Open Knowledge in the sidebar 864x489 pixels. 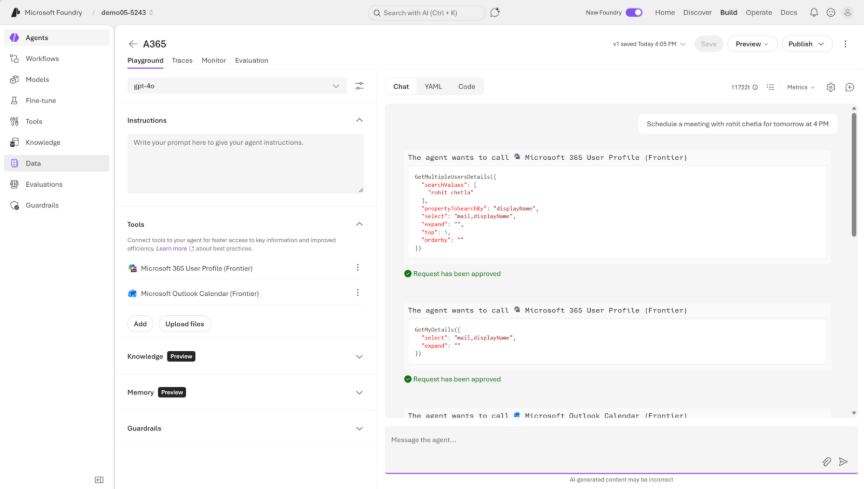point(56,142)
